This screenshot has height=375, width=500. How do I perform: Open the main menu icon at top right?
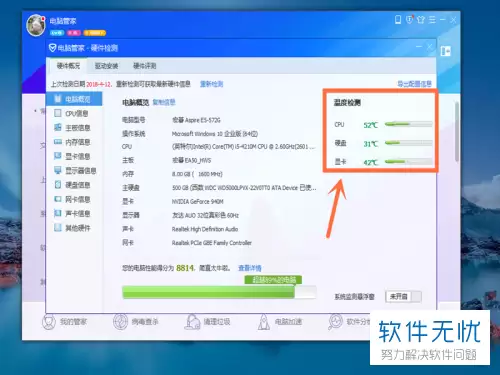[x=432, y=20]
